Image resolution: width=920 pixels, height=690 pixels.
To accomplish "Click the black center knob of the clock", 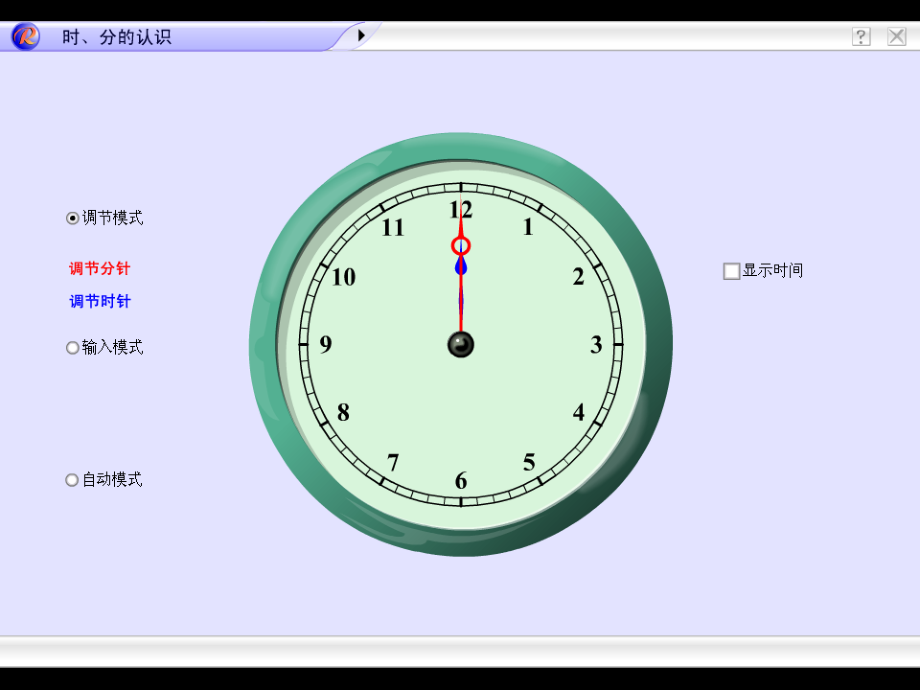I will tap(460, 345).
